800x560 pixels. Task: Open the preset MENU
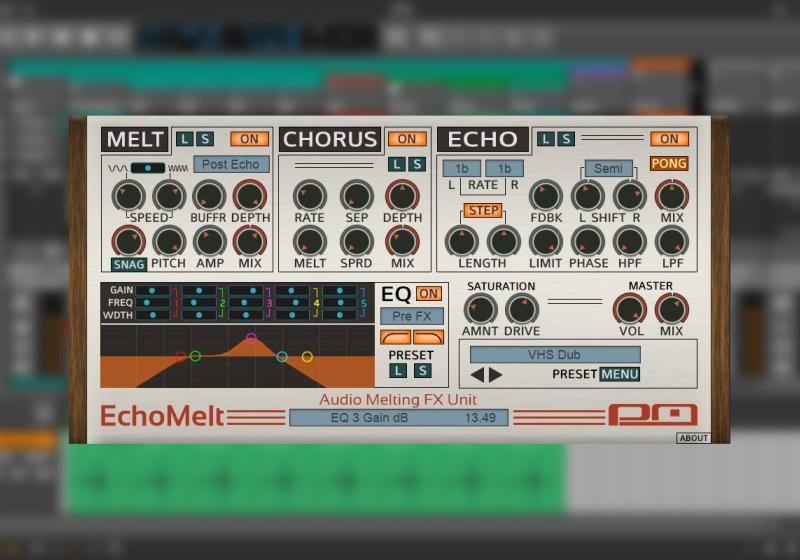tap(619, 374)
